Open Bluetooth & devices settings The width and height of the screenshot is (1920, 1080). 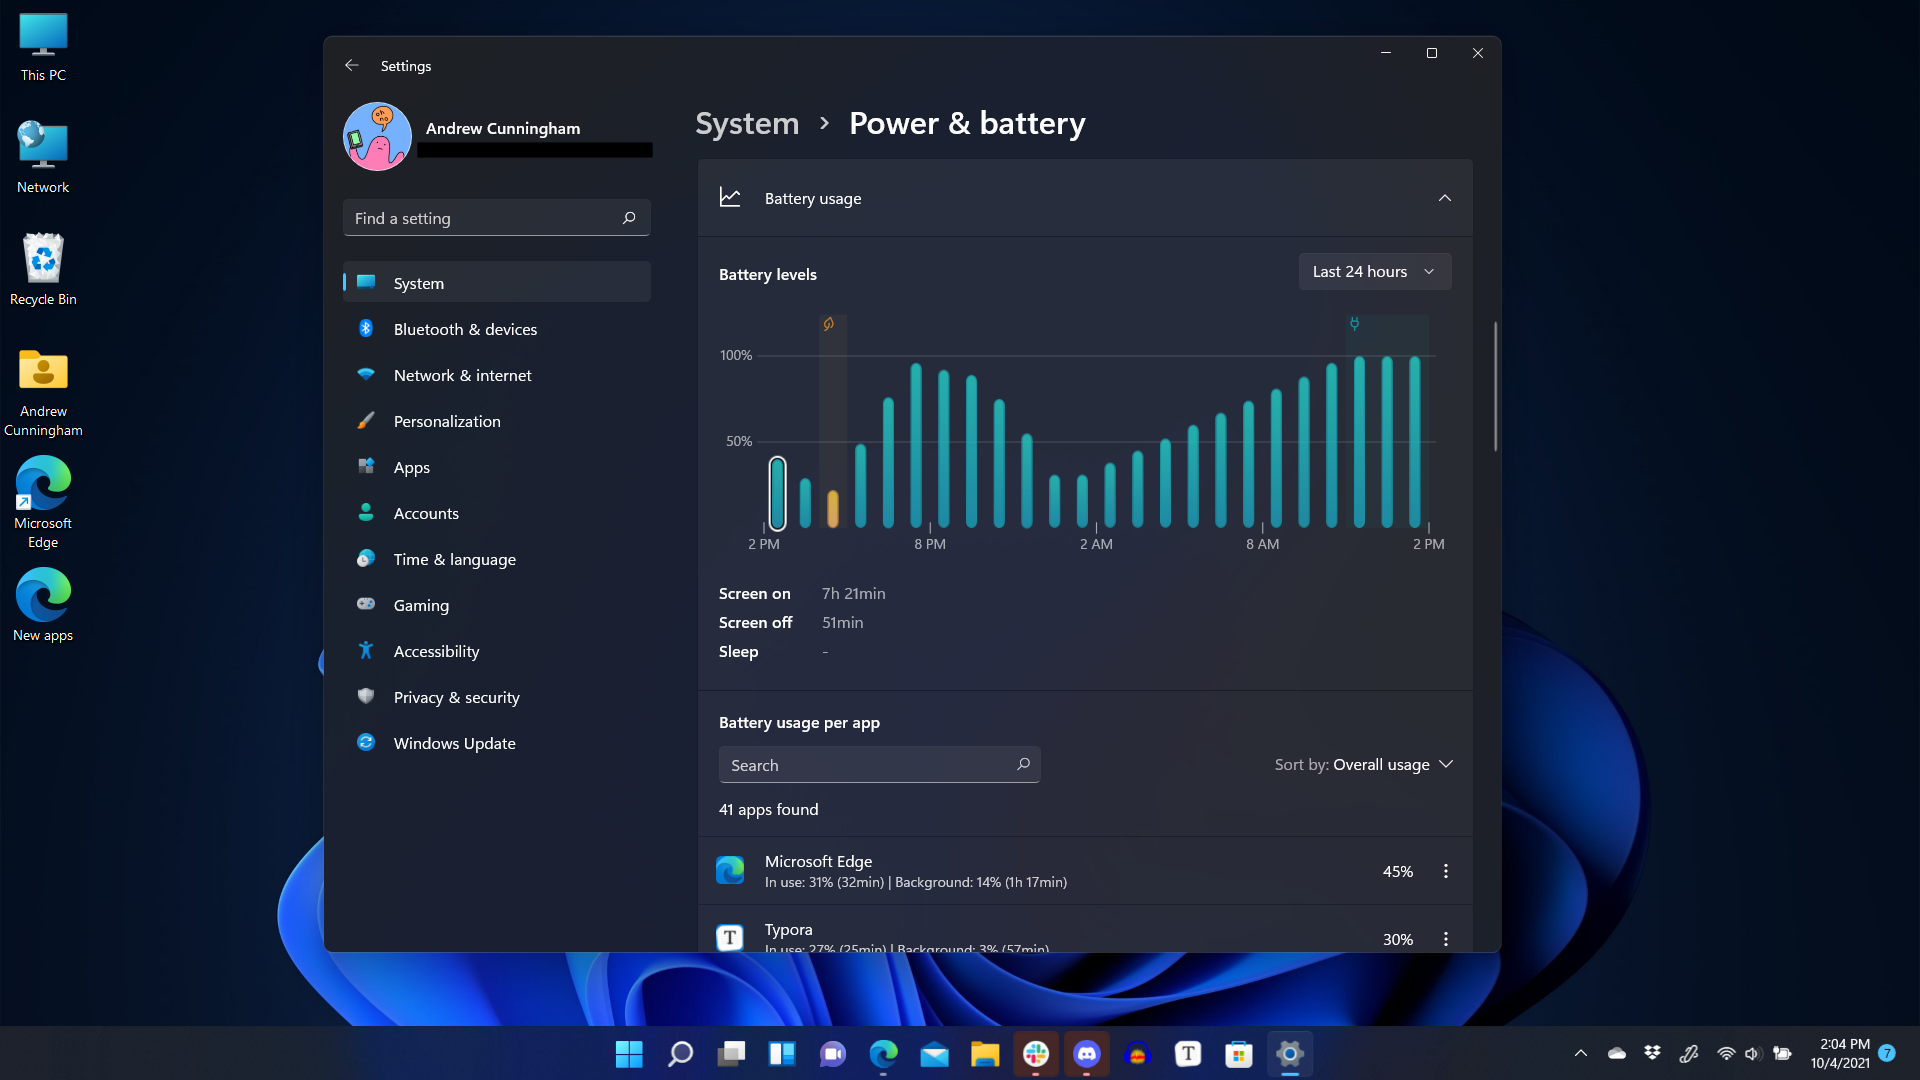tap(497, 329)
